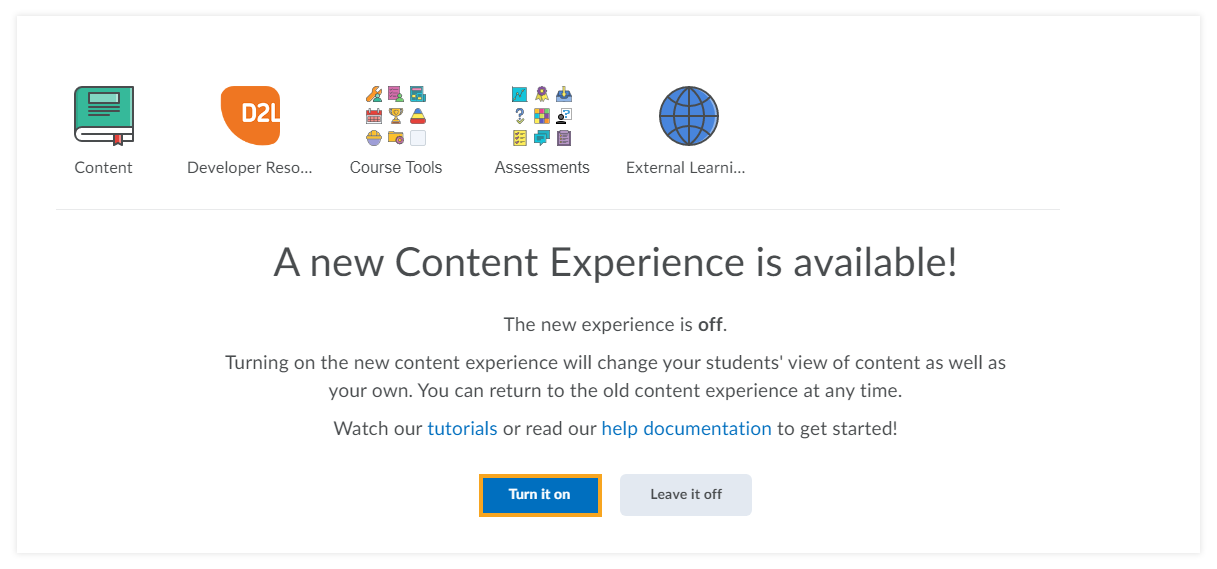Open the green Content book icon
The width and height of the screenshot is (1217, 569).
[x=104, y=116]
